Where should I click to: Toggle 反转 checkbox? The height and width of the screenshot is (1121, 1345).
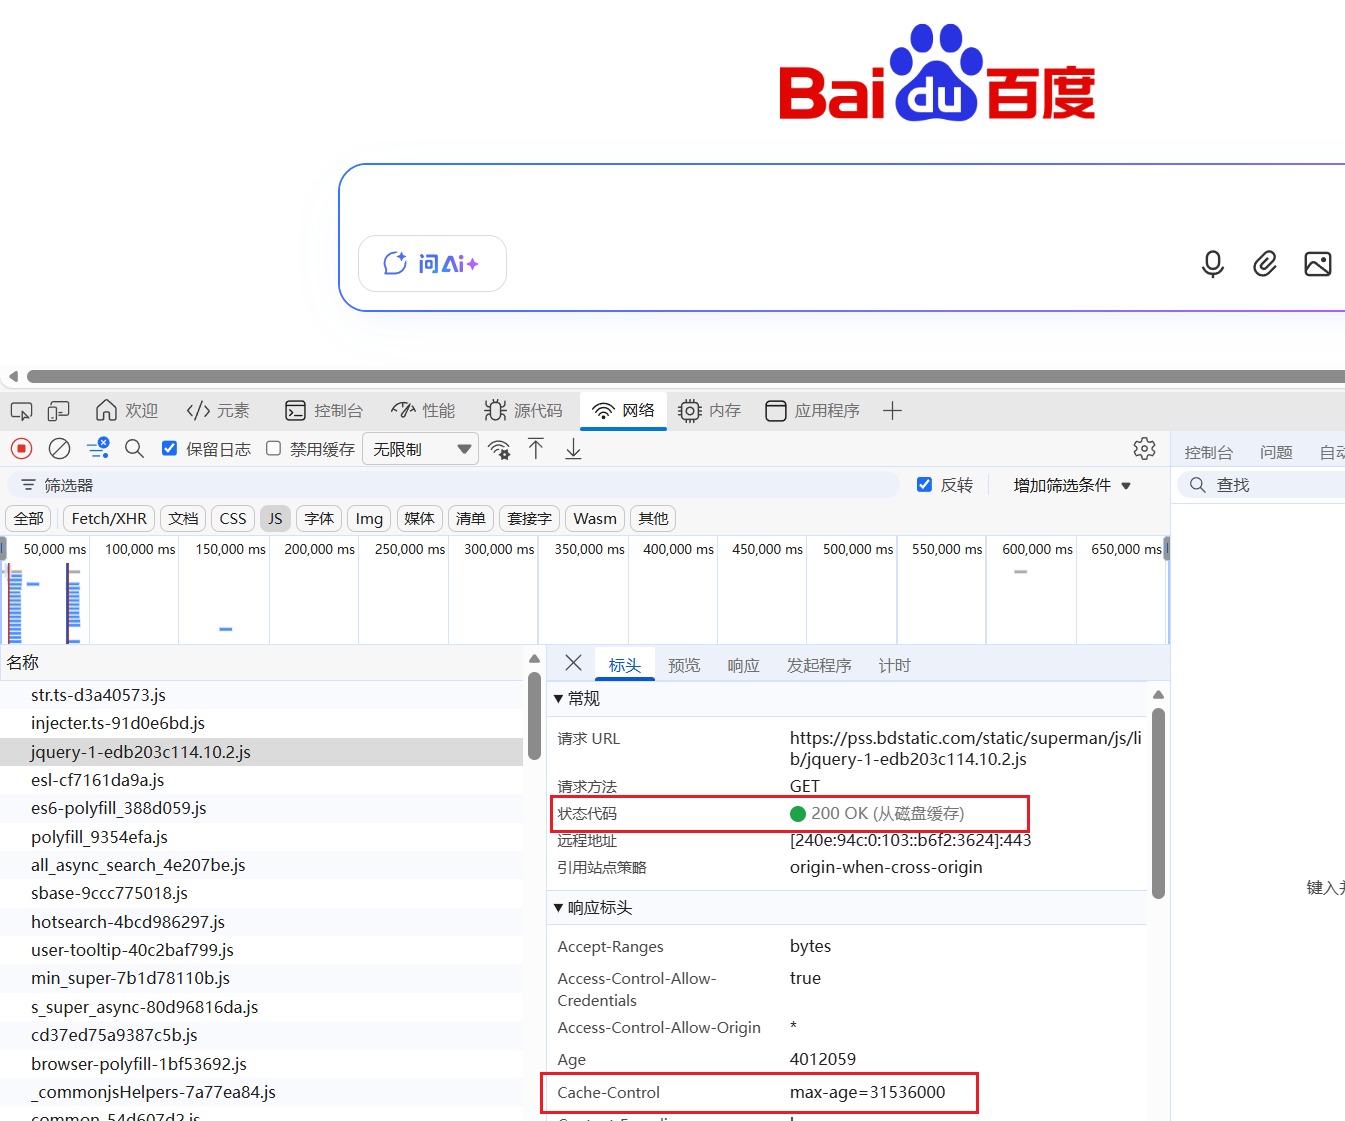[924, 485]
